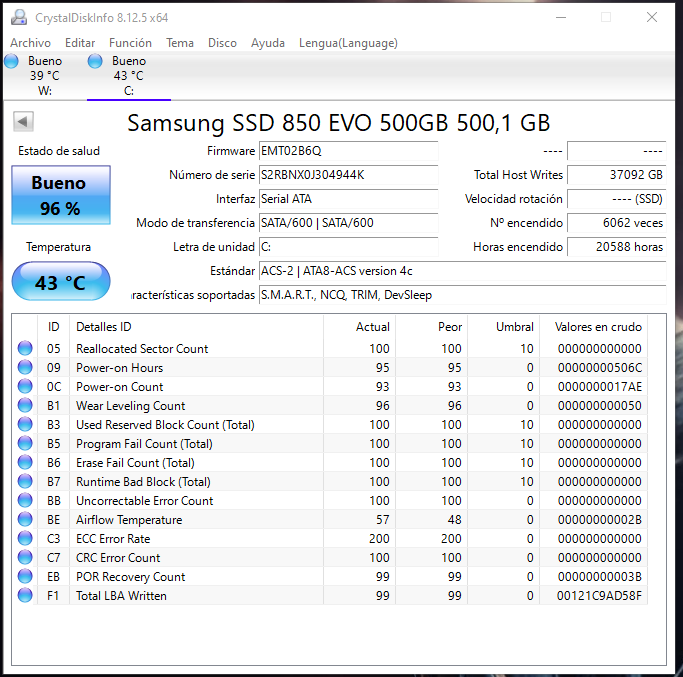Image resolution: width=683 pixels, height=677 pixels.
Task: Click the status orb for Total LBA Written
Action: pos(25,595)
